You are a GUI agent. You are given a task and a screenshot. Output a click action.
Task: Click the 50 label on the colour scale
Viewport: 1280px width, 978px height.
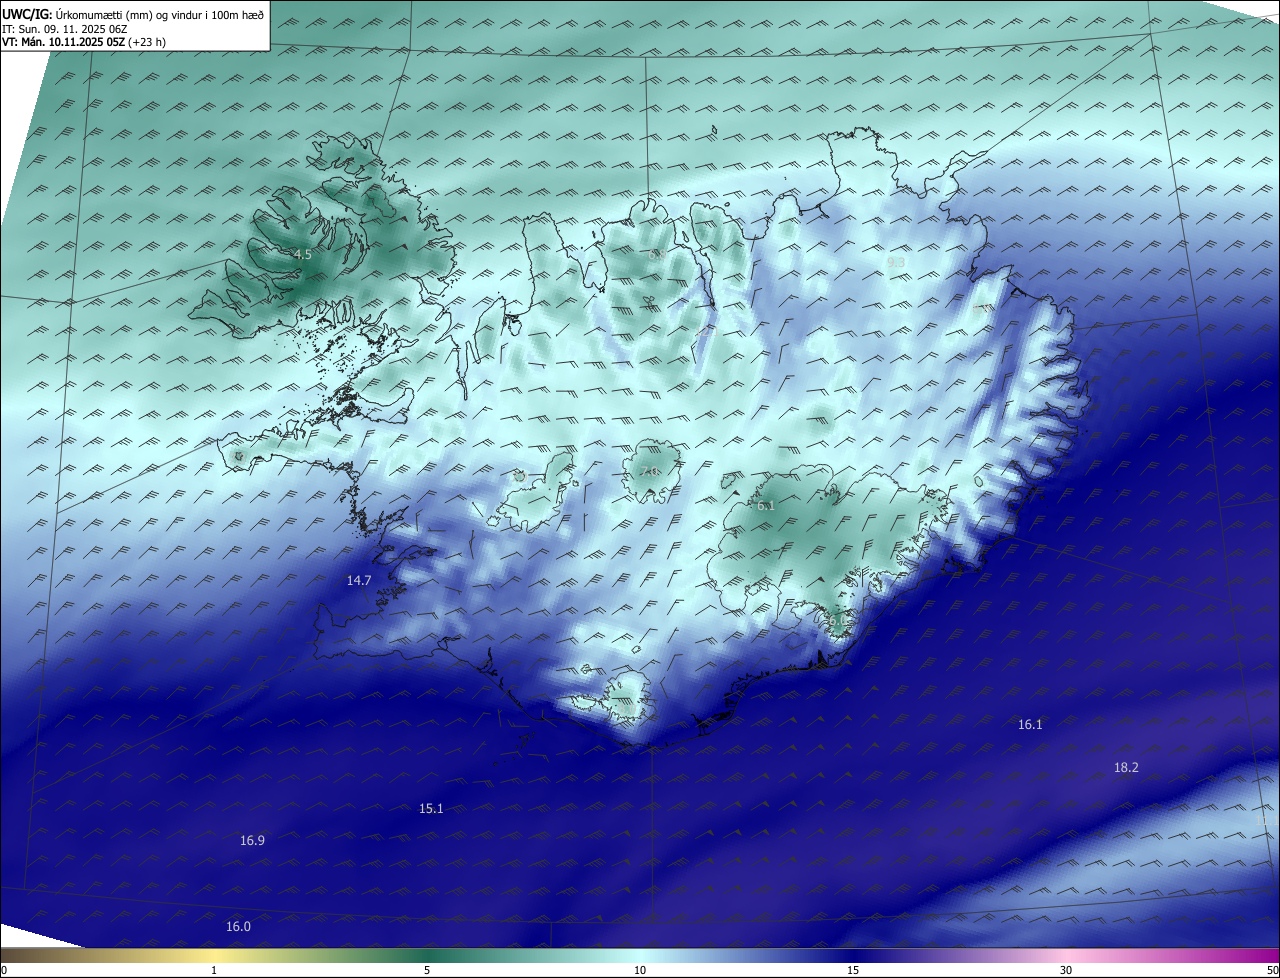click(1272, 970)
